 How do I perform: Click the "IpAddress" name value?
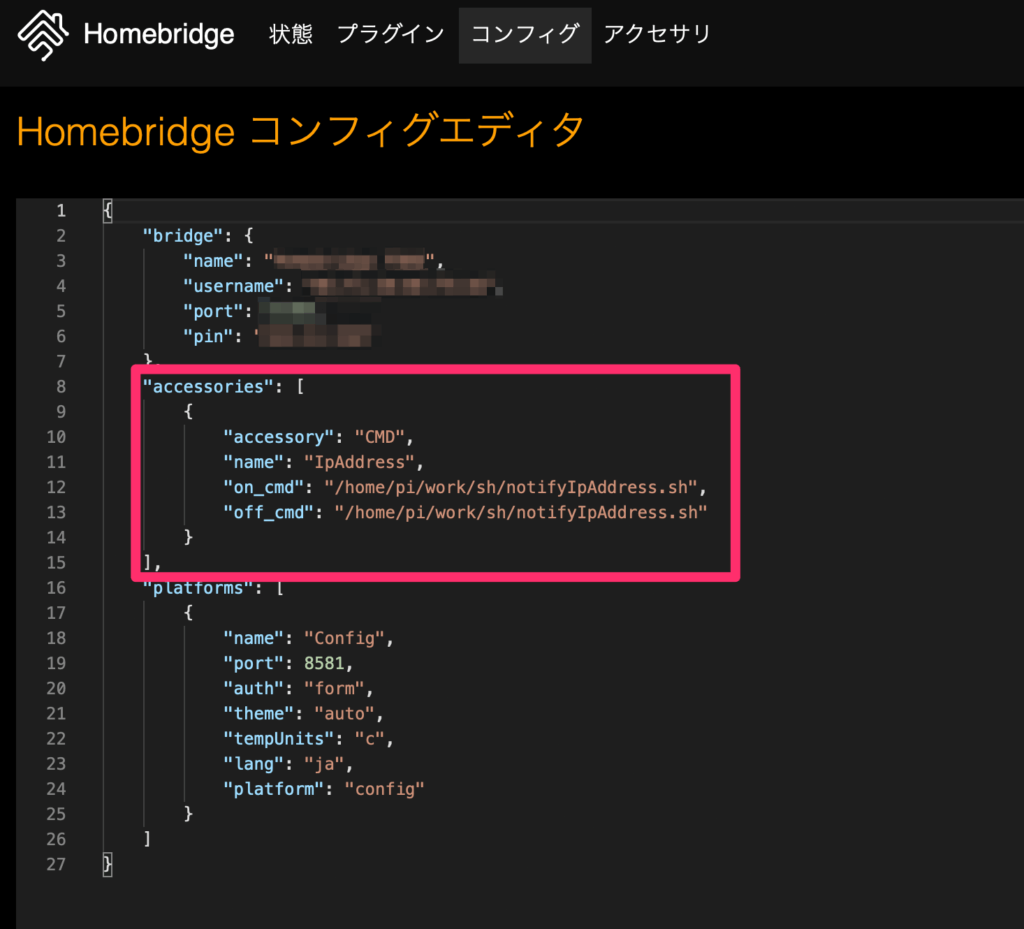click(x=360, y=462)
